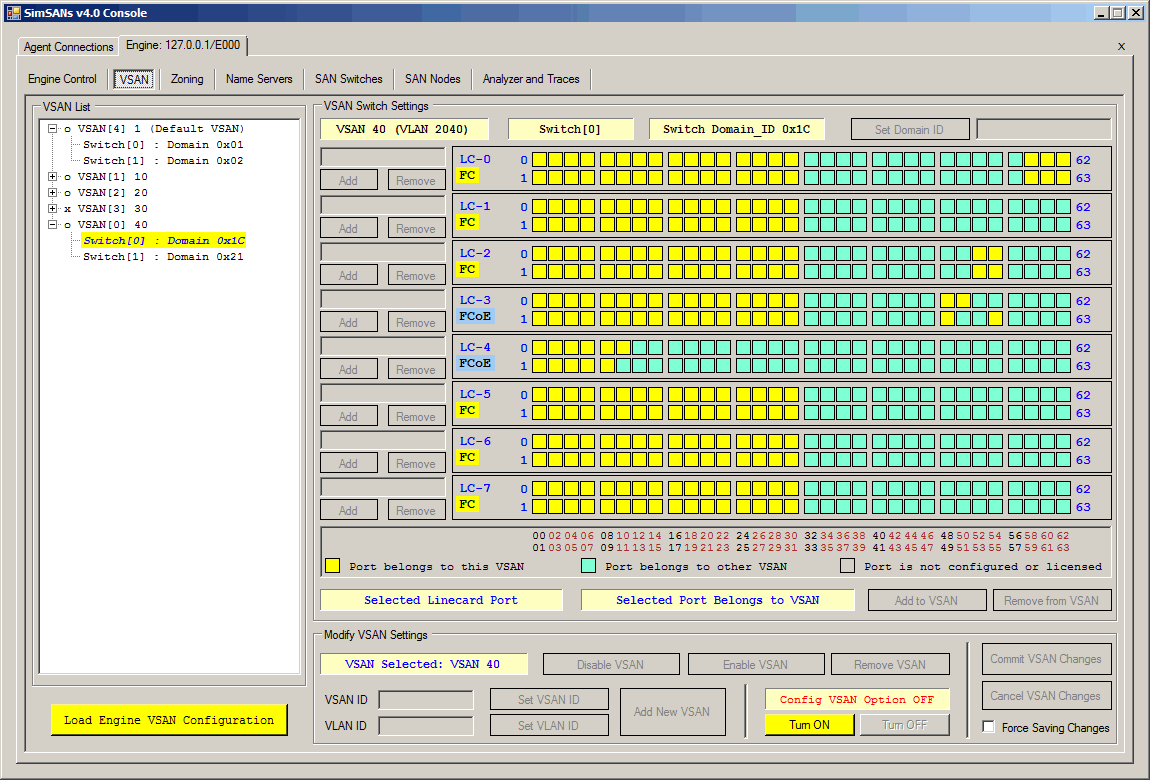Click last port square in LC-7 row 1
The image size is (1150, 780).
(x=1063, y=507)
